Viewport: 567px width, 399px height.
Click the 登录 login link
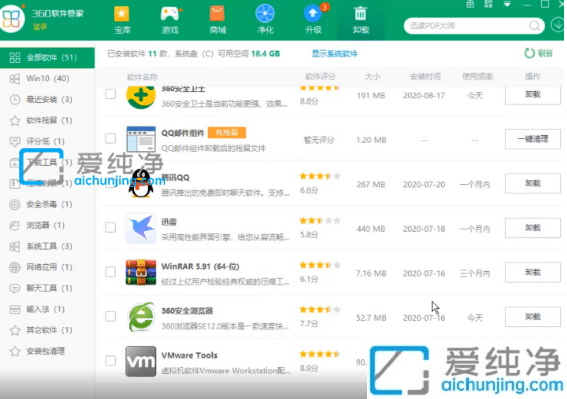tap(40, 26)
